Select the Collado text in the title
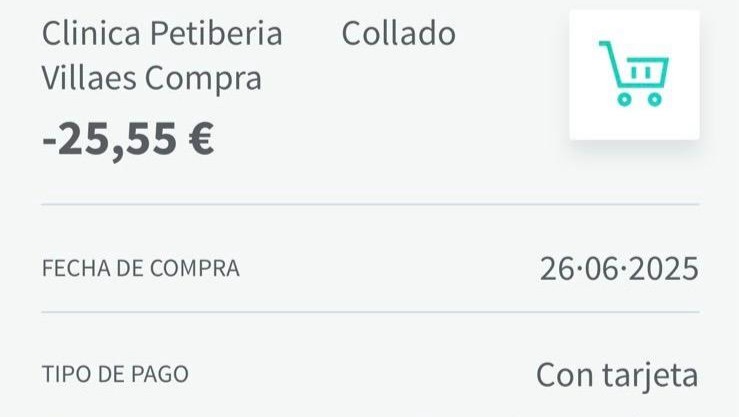This screenshot has width=739, height=417. (398, 33)
